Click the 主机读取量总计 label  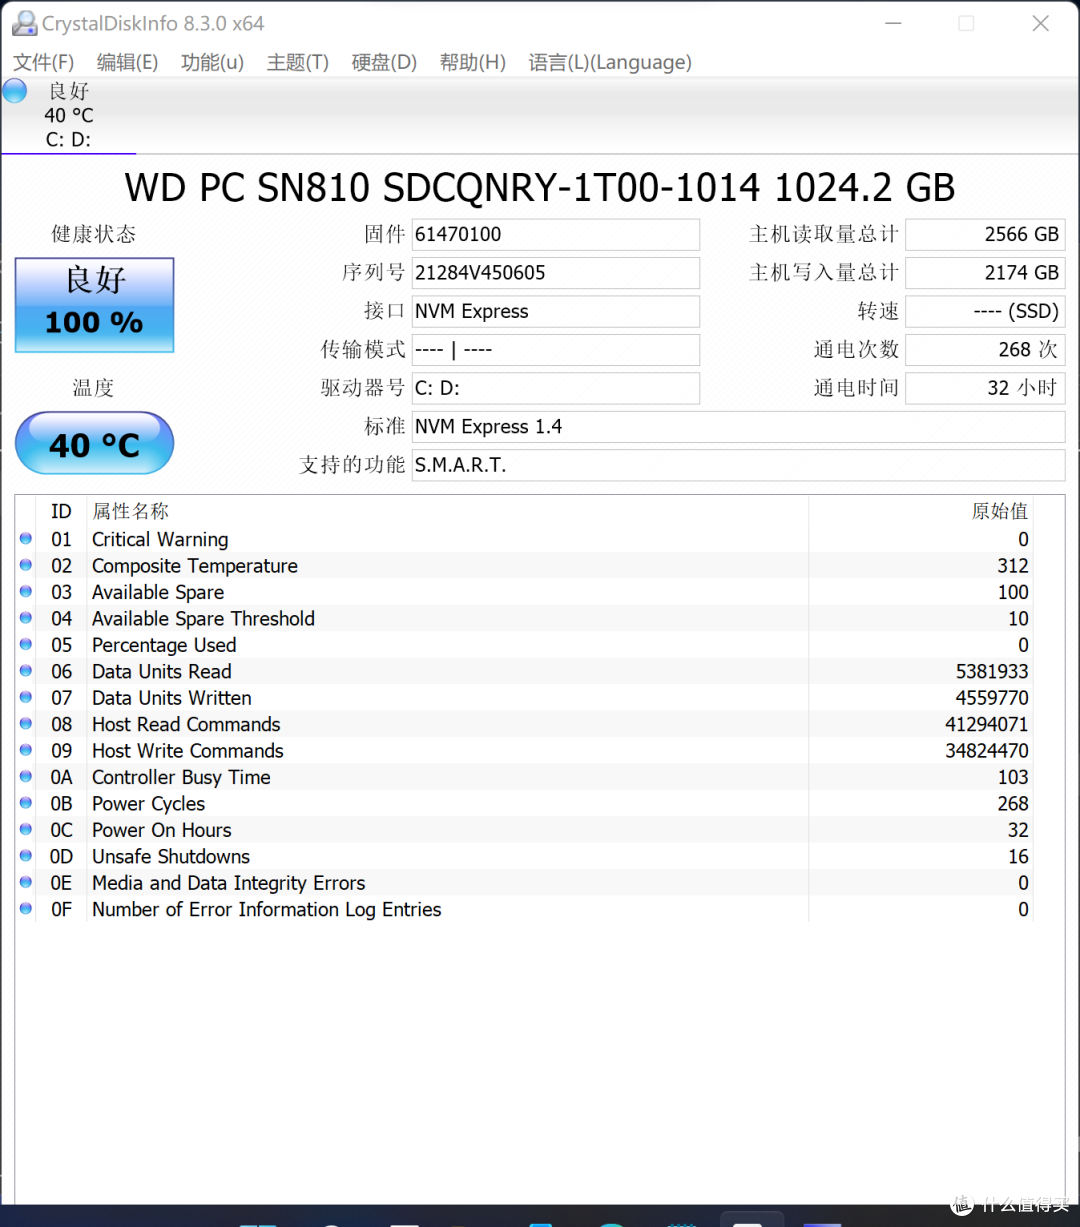[824, 234]
